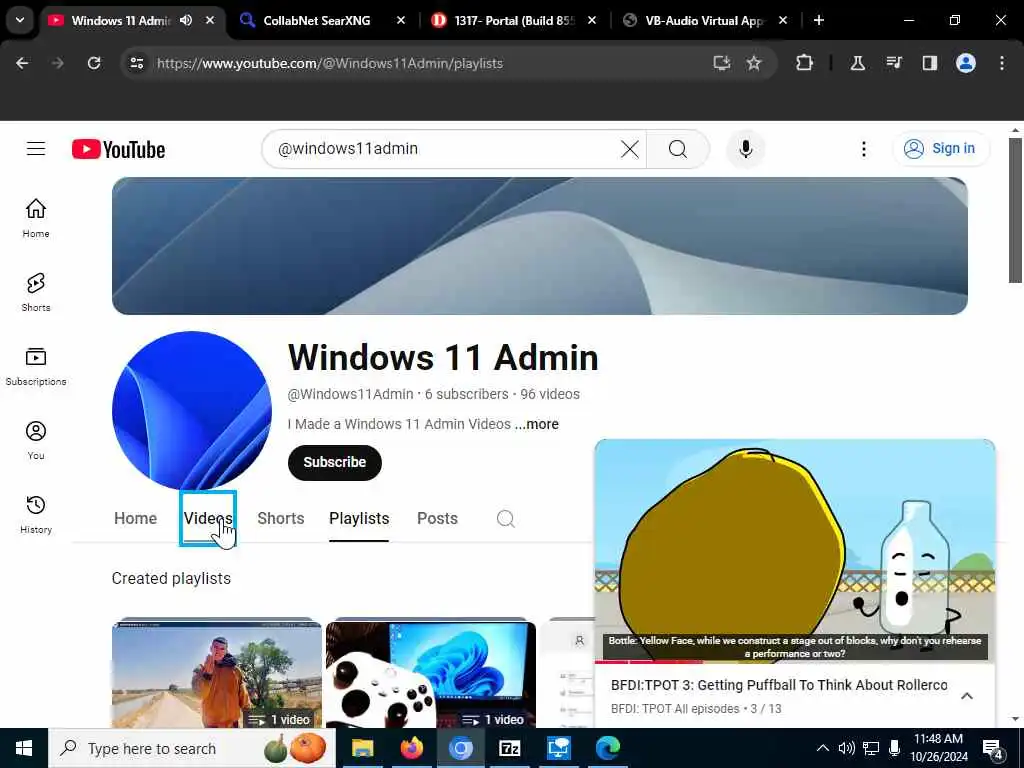
Task: Open media controls in browser toolbar
Action: [x=894, y=63]
